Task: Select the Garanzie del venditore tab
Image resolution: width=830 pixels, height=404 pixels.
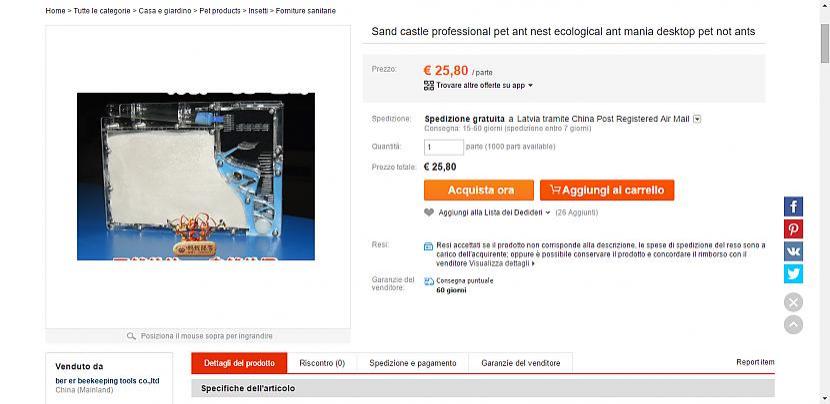Action: pos(521,363)
